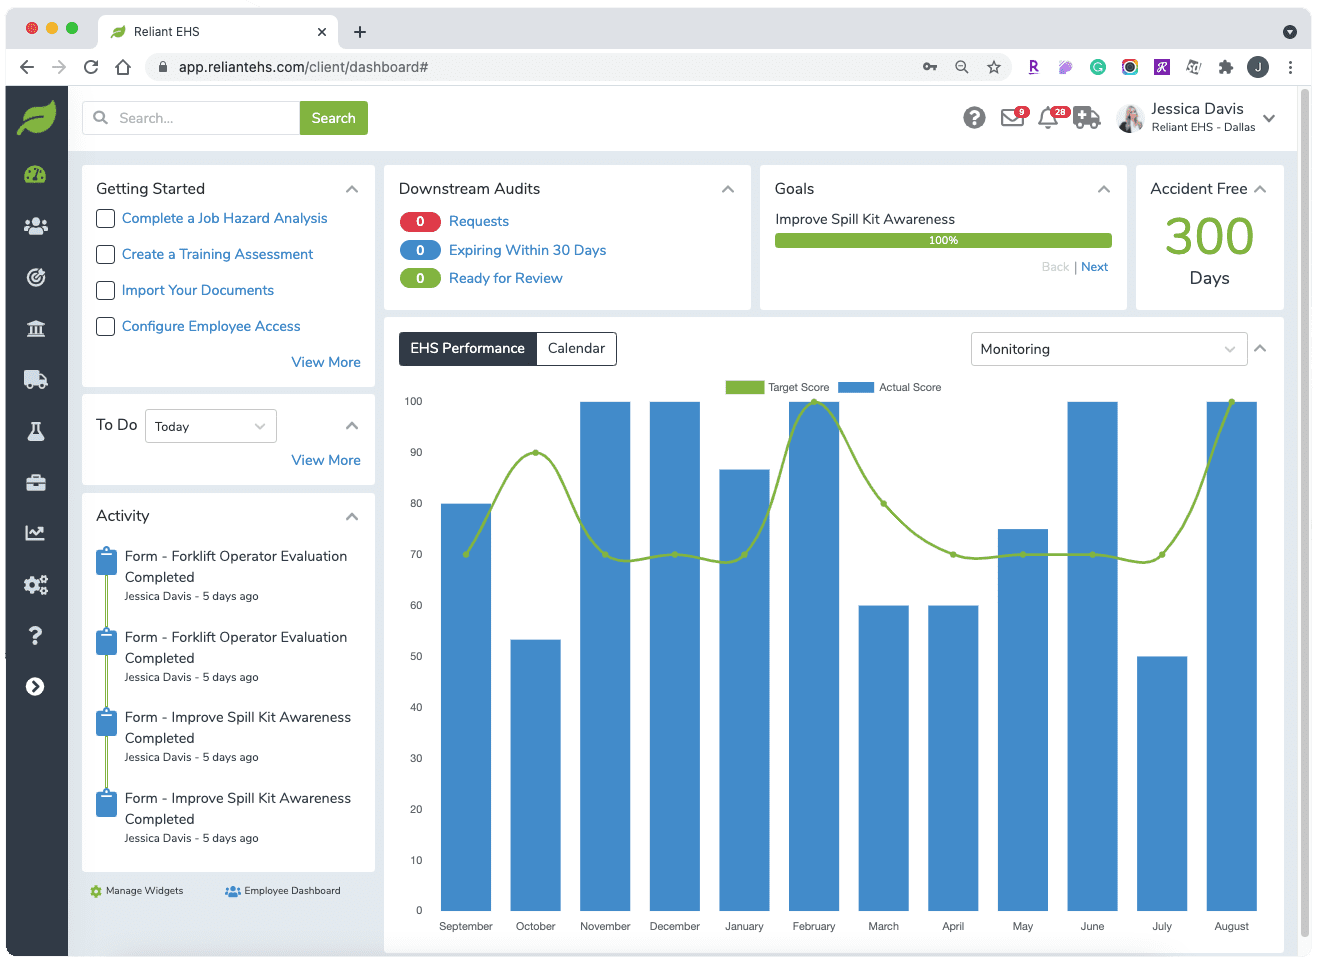Collapse the Downstream Audits widget
This screenshot has width=1323, height=963.
(728, 189)
